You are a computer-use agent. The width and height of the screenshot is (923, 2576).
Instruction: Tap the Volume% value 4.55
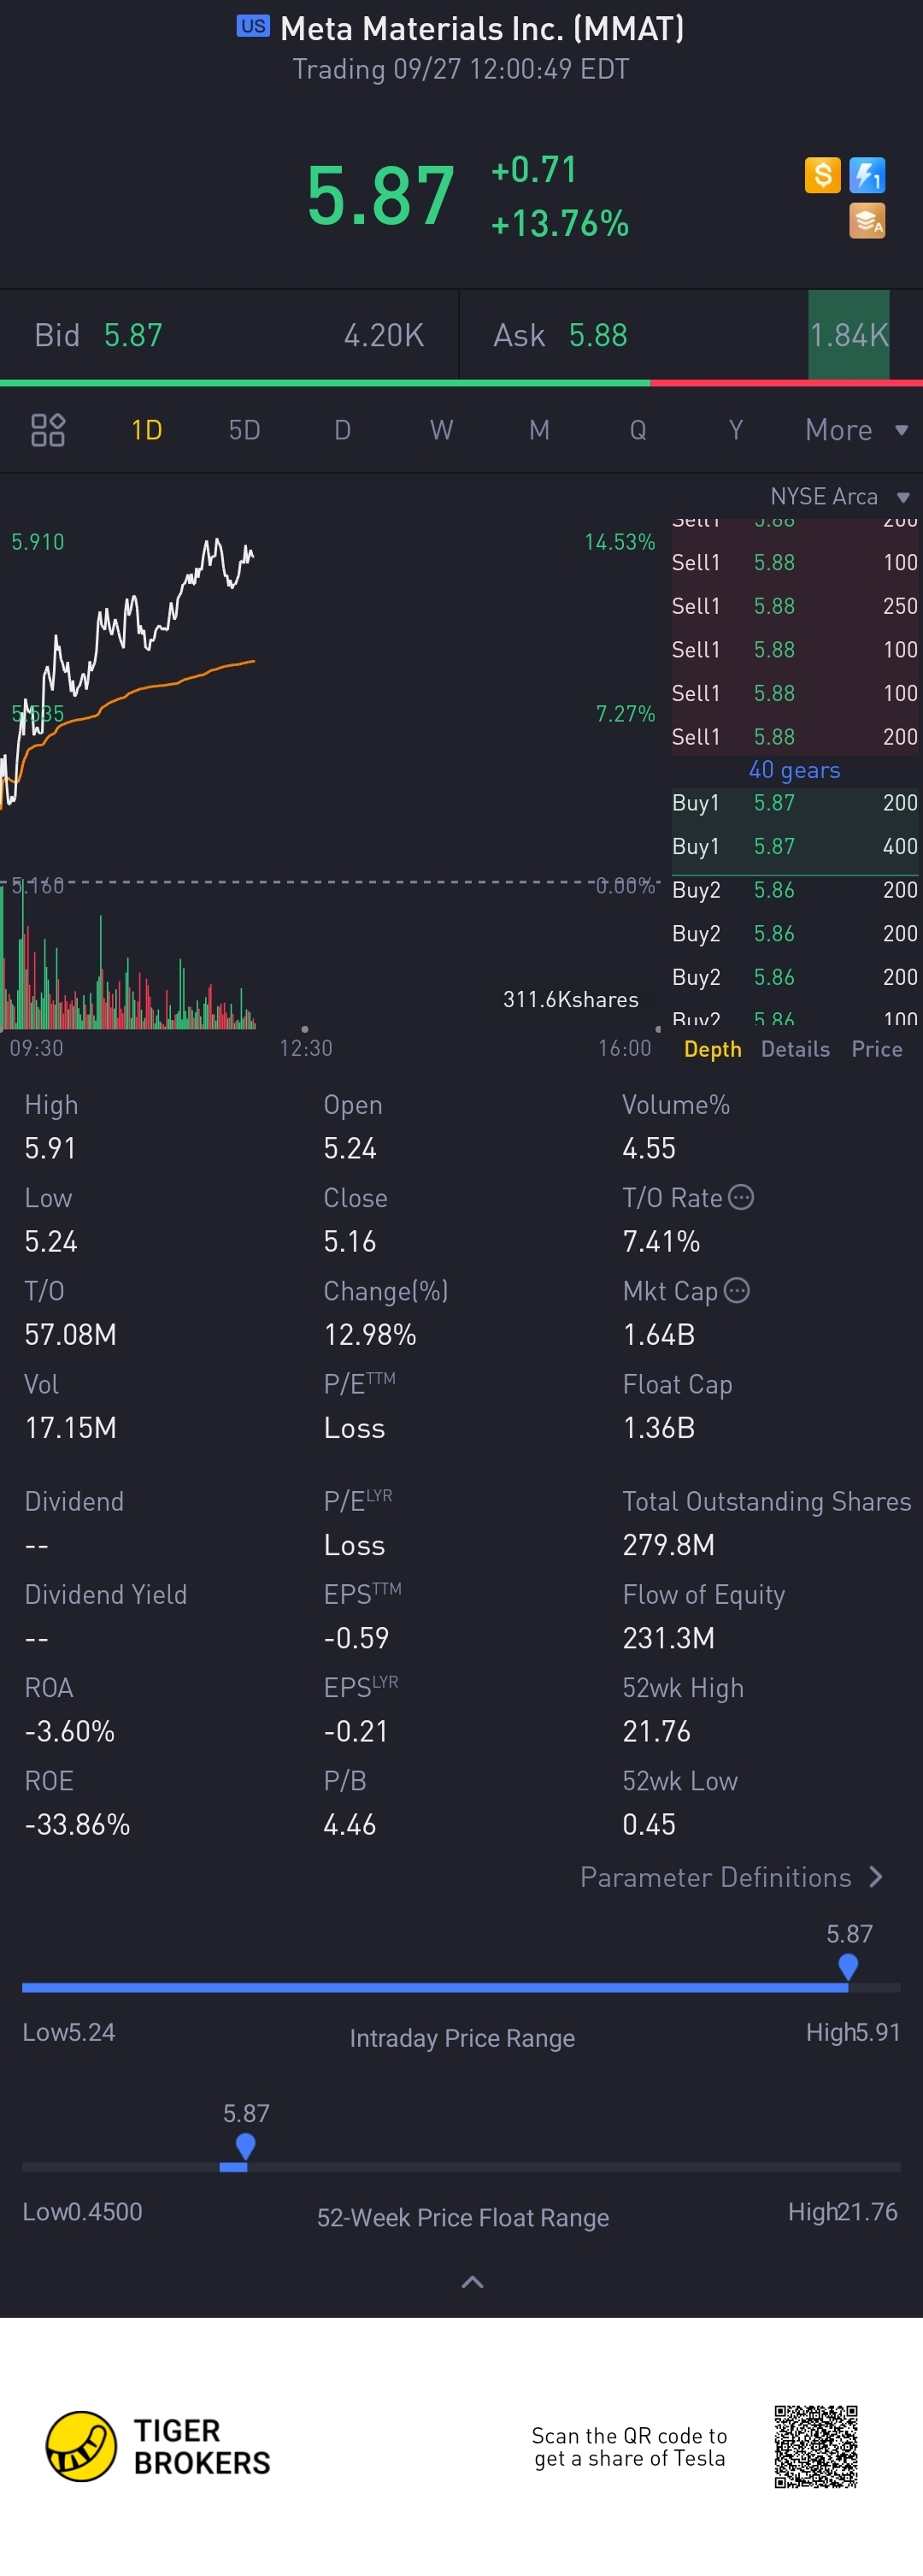click(x=649, y=1148)
